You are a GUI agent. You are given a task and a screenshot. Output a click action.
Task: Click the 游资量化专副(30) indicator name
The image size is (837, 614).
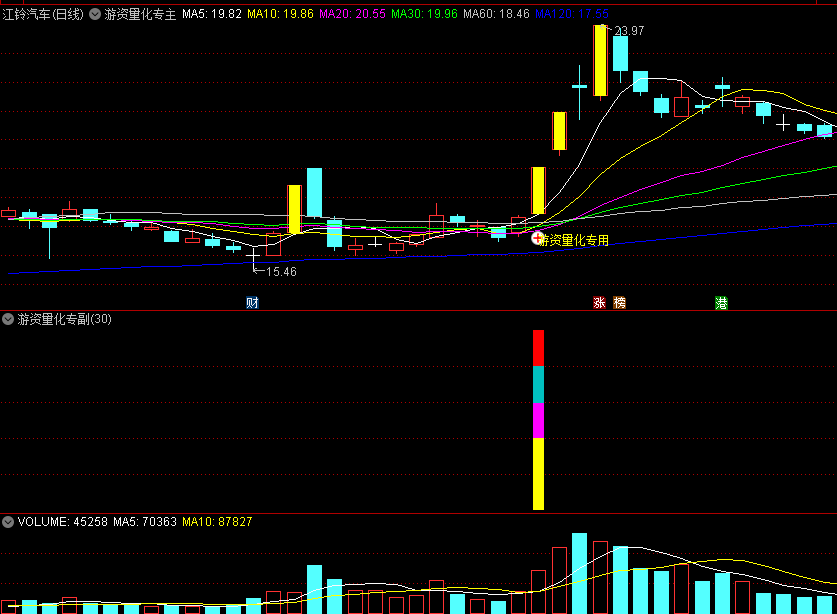[x=65, y=319]
